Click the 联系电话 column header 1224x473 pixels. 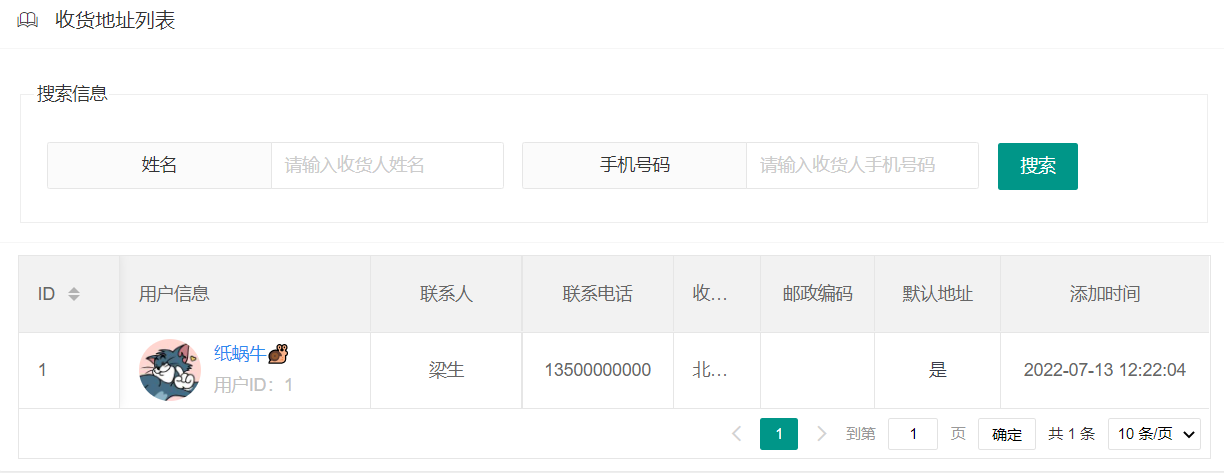(598, 294)
